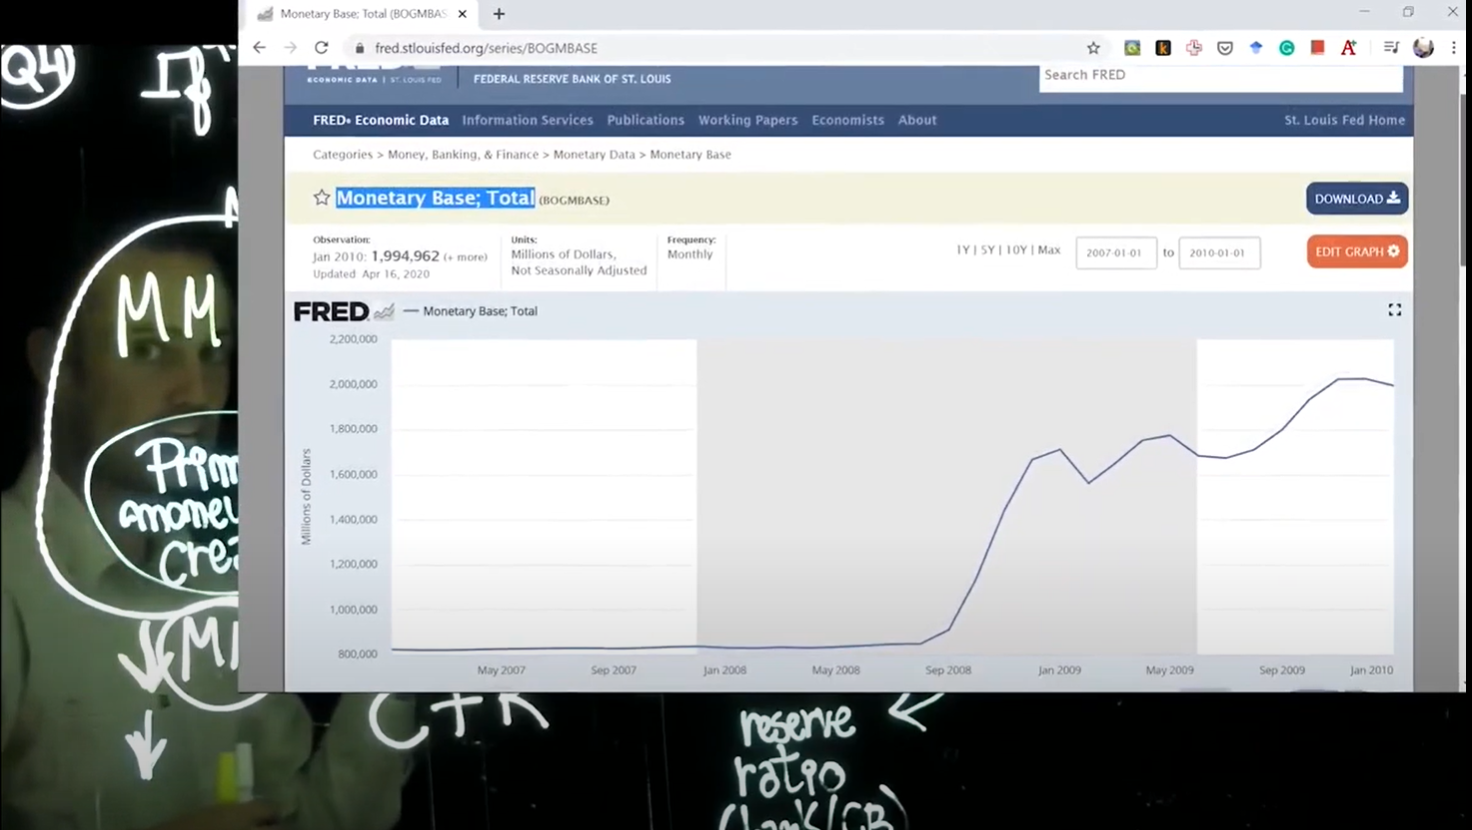This screenshot has height=830, width=1472.
Task: Open the Chrome profile avatar
Action: 1423,48
